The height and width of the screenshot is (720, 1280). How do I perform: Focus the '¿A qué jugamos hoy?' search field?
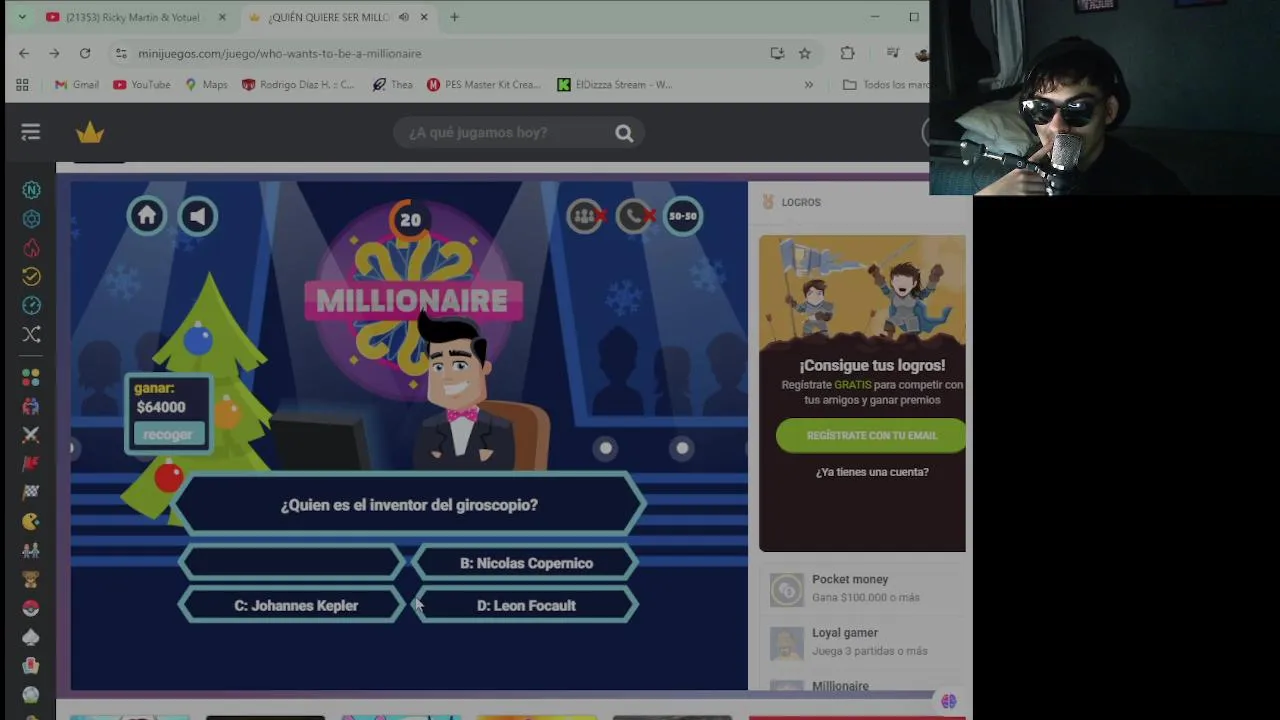[505, 133]
